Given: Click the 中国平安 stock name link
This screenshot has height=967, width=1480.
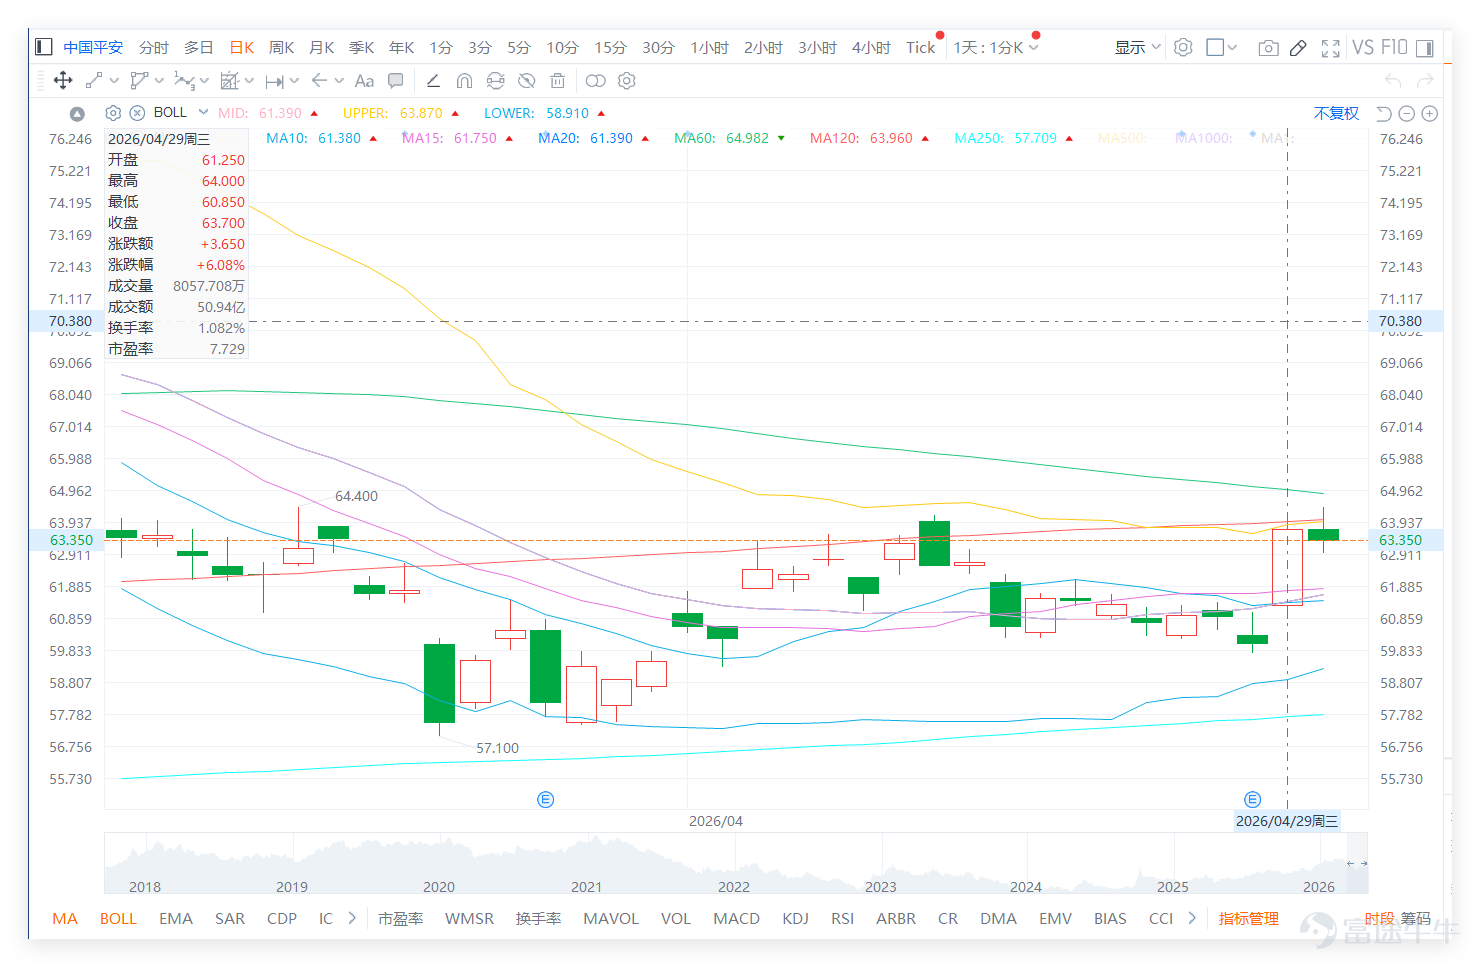Looking at the screenshot, I should (x=93, y=47).
